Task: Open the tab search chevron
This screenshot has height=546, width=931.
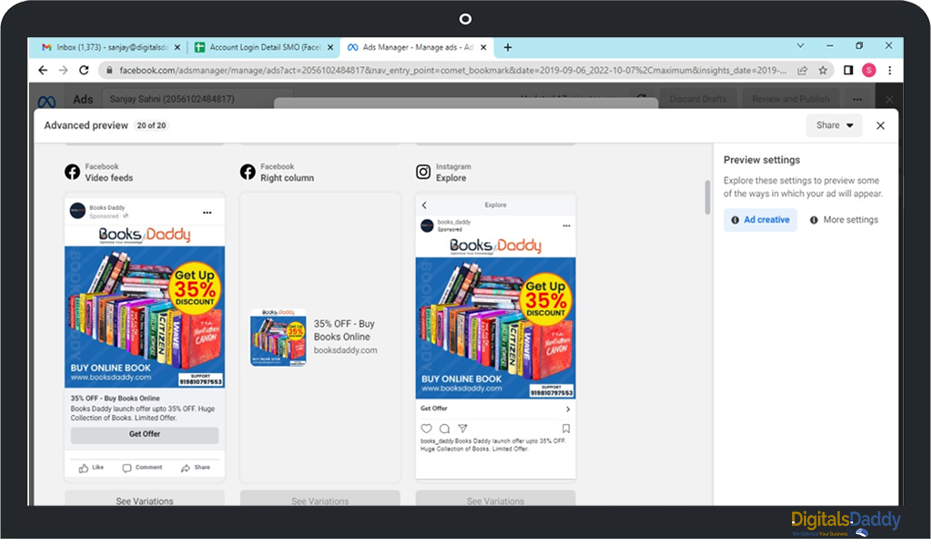Action: pyautogui.click(x=800, y=46)
